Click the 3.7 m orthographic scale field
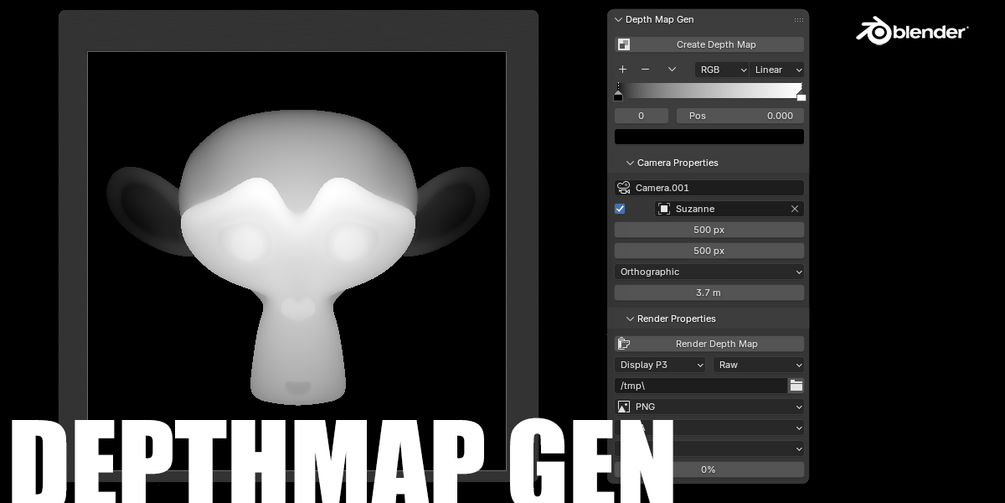This screenshot has height=503, width=1005. (709, 293)
